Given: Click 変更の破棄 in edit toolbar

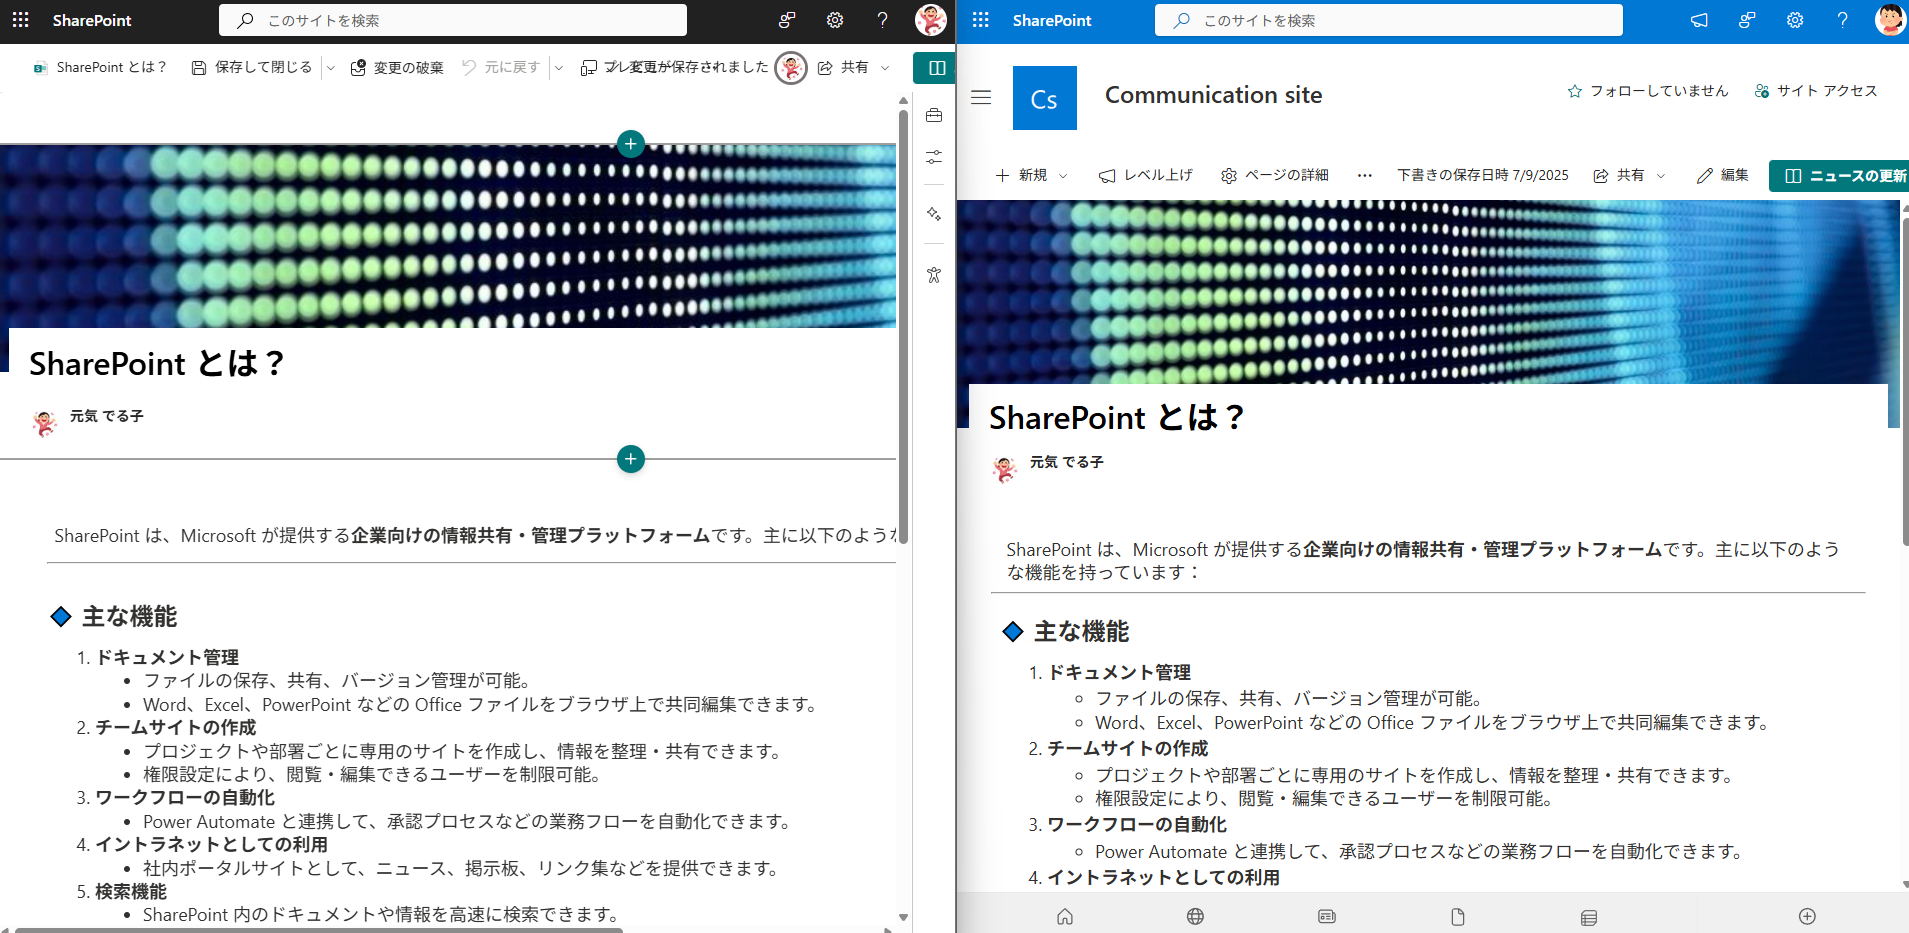Looking at the screenshot, I should [397, 68].
